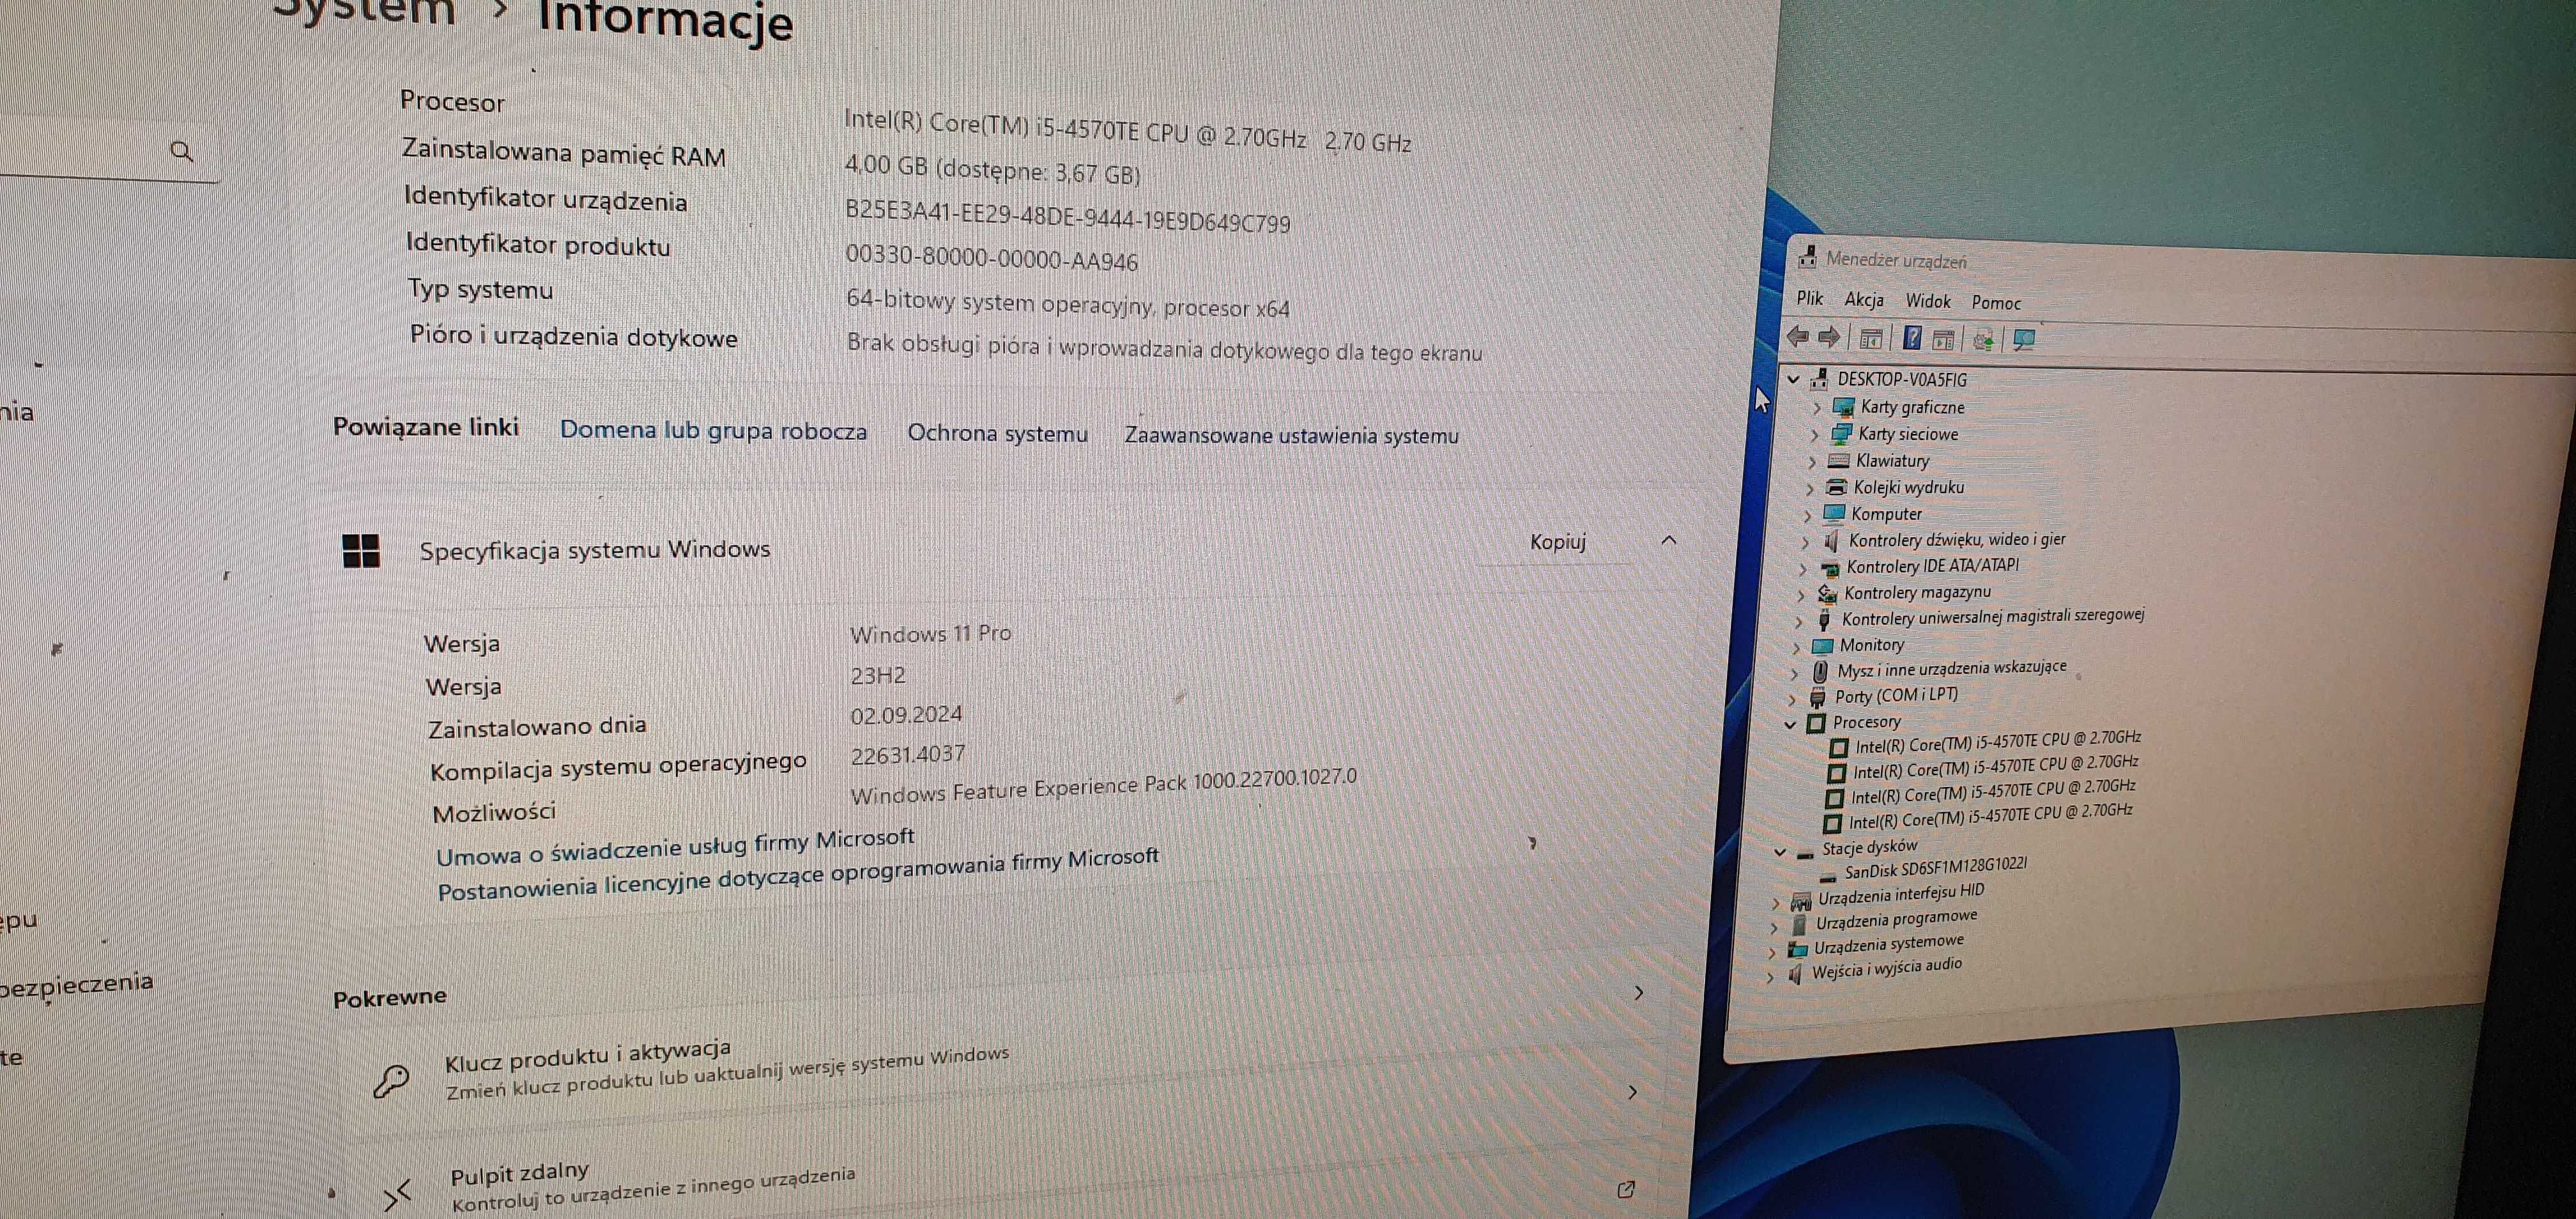The width and height of the screenshot is (2576, 1219).
Task: Open Umowa o świadczenie usług firmy Microsoft
Action: pyautogui.click(x=675, y=847)
